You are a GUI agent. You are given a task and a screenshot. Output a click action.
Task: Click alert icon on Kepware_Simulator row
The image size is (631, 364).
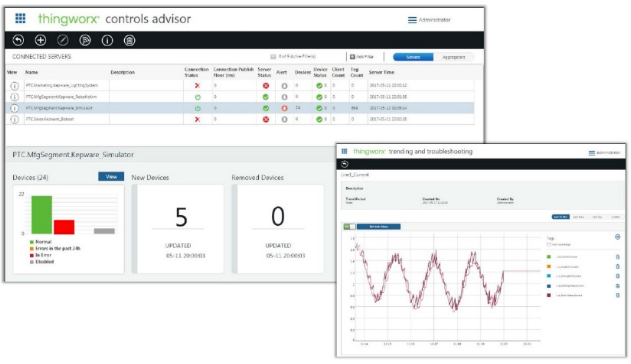(x=284, y=108)
